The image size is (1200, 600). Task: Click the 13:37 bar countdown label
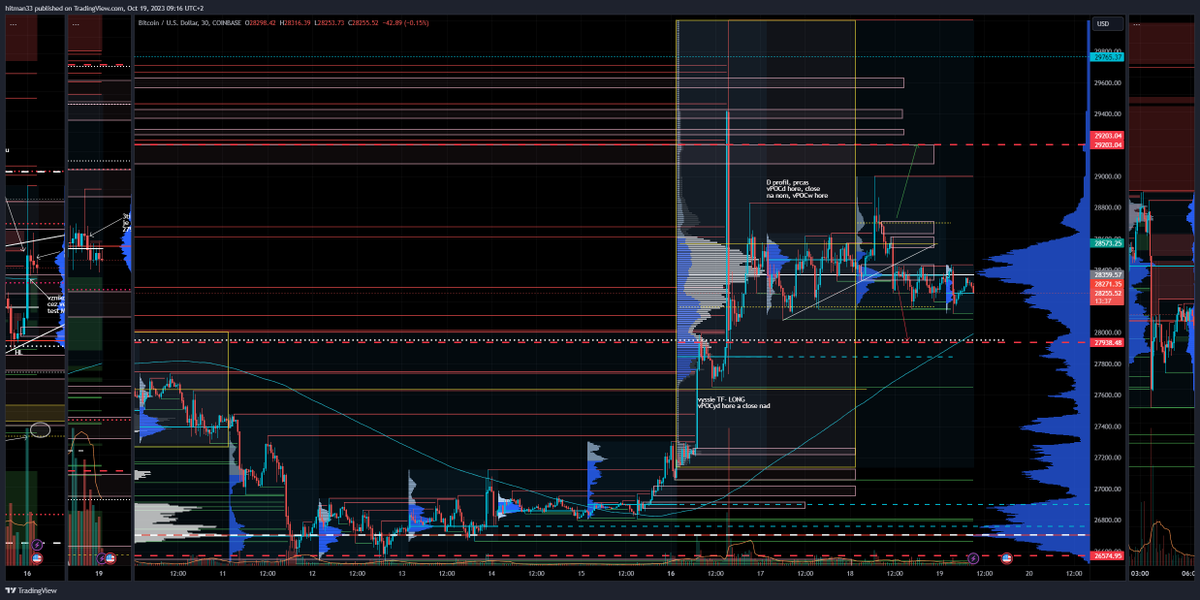pyautogui.click(x=1108, y=301)
